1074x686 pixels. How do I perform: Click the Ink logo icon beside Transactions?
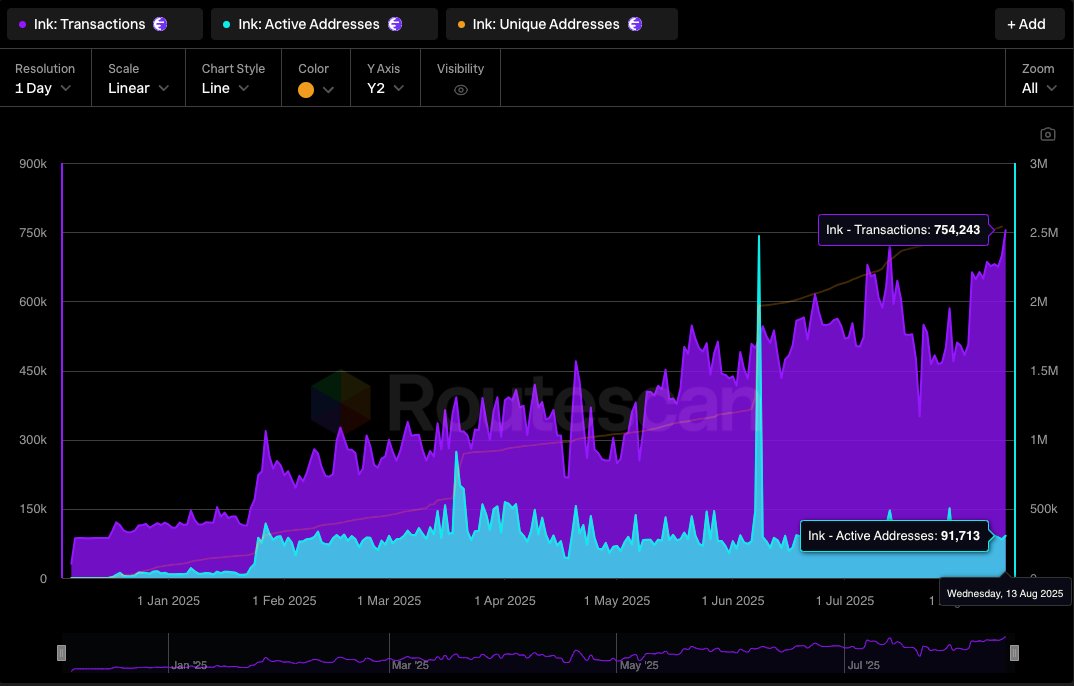point(160,24)
